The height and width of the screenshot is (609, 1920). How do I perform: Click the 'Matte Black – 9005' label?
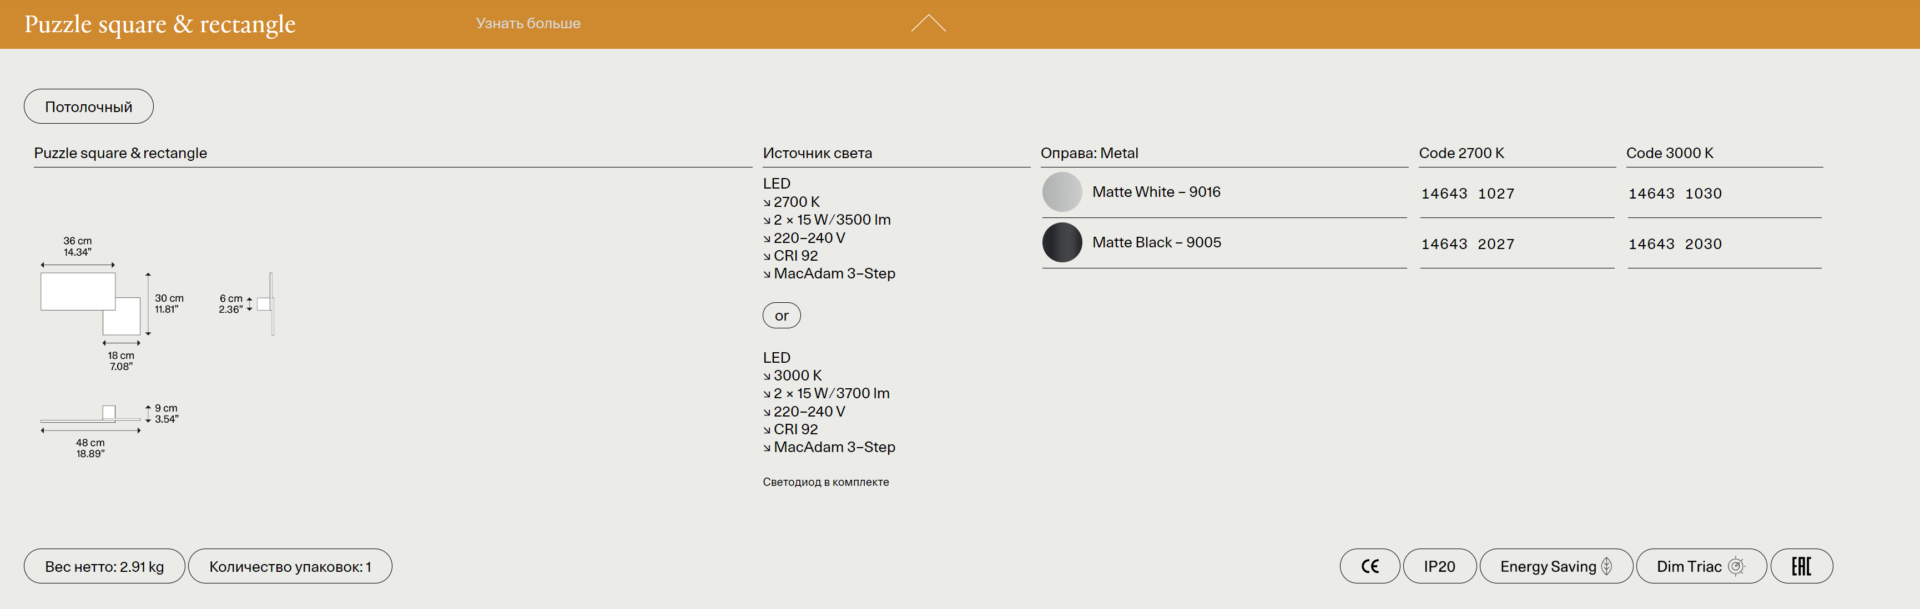(1156, 243)
